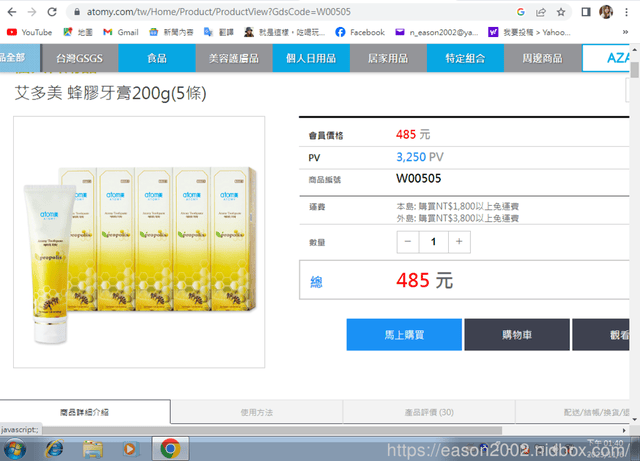Open the Chrome profile avatar

point(606,12)
